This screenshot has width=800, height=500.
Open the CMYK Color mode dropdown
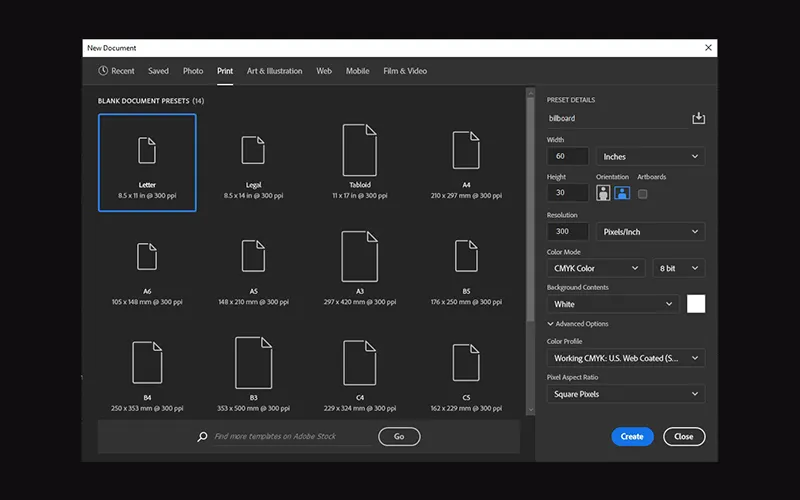point(596,268)
